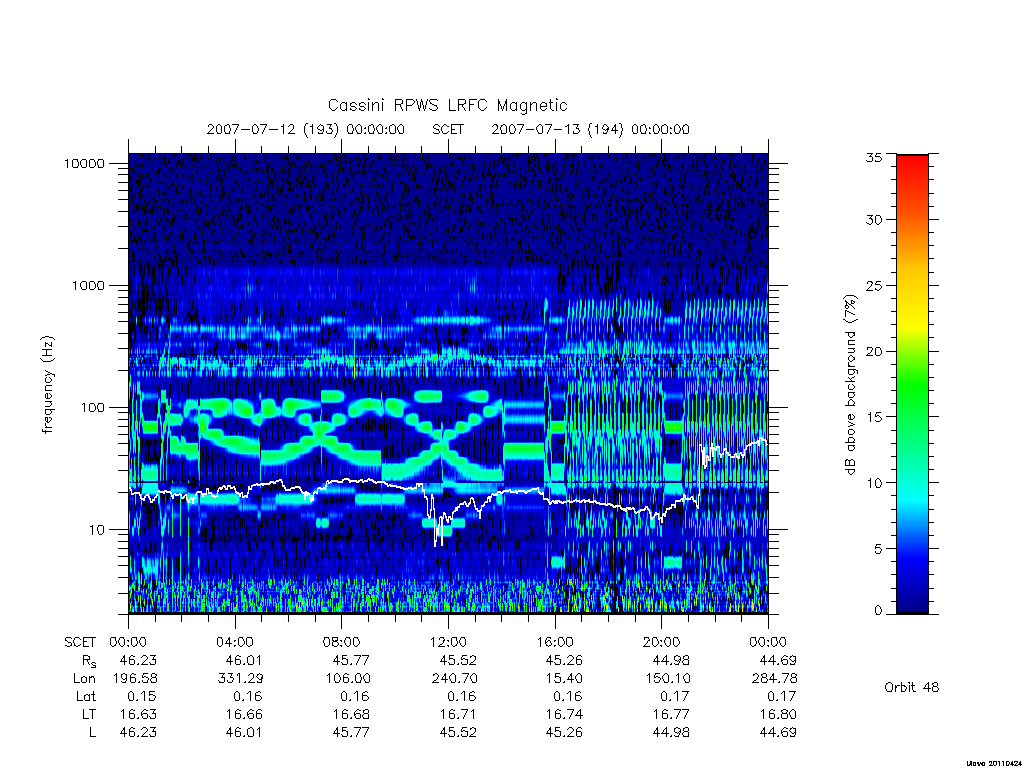This screenshot has height=768, width=1024.
Task: Select the 'frequency (Hz)' axis label
Action: coord(48,385)
